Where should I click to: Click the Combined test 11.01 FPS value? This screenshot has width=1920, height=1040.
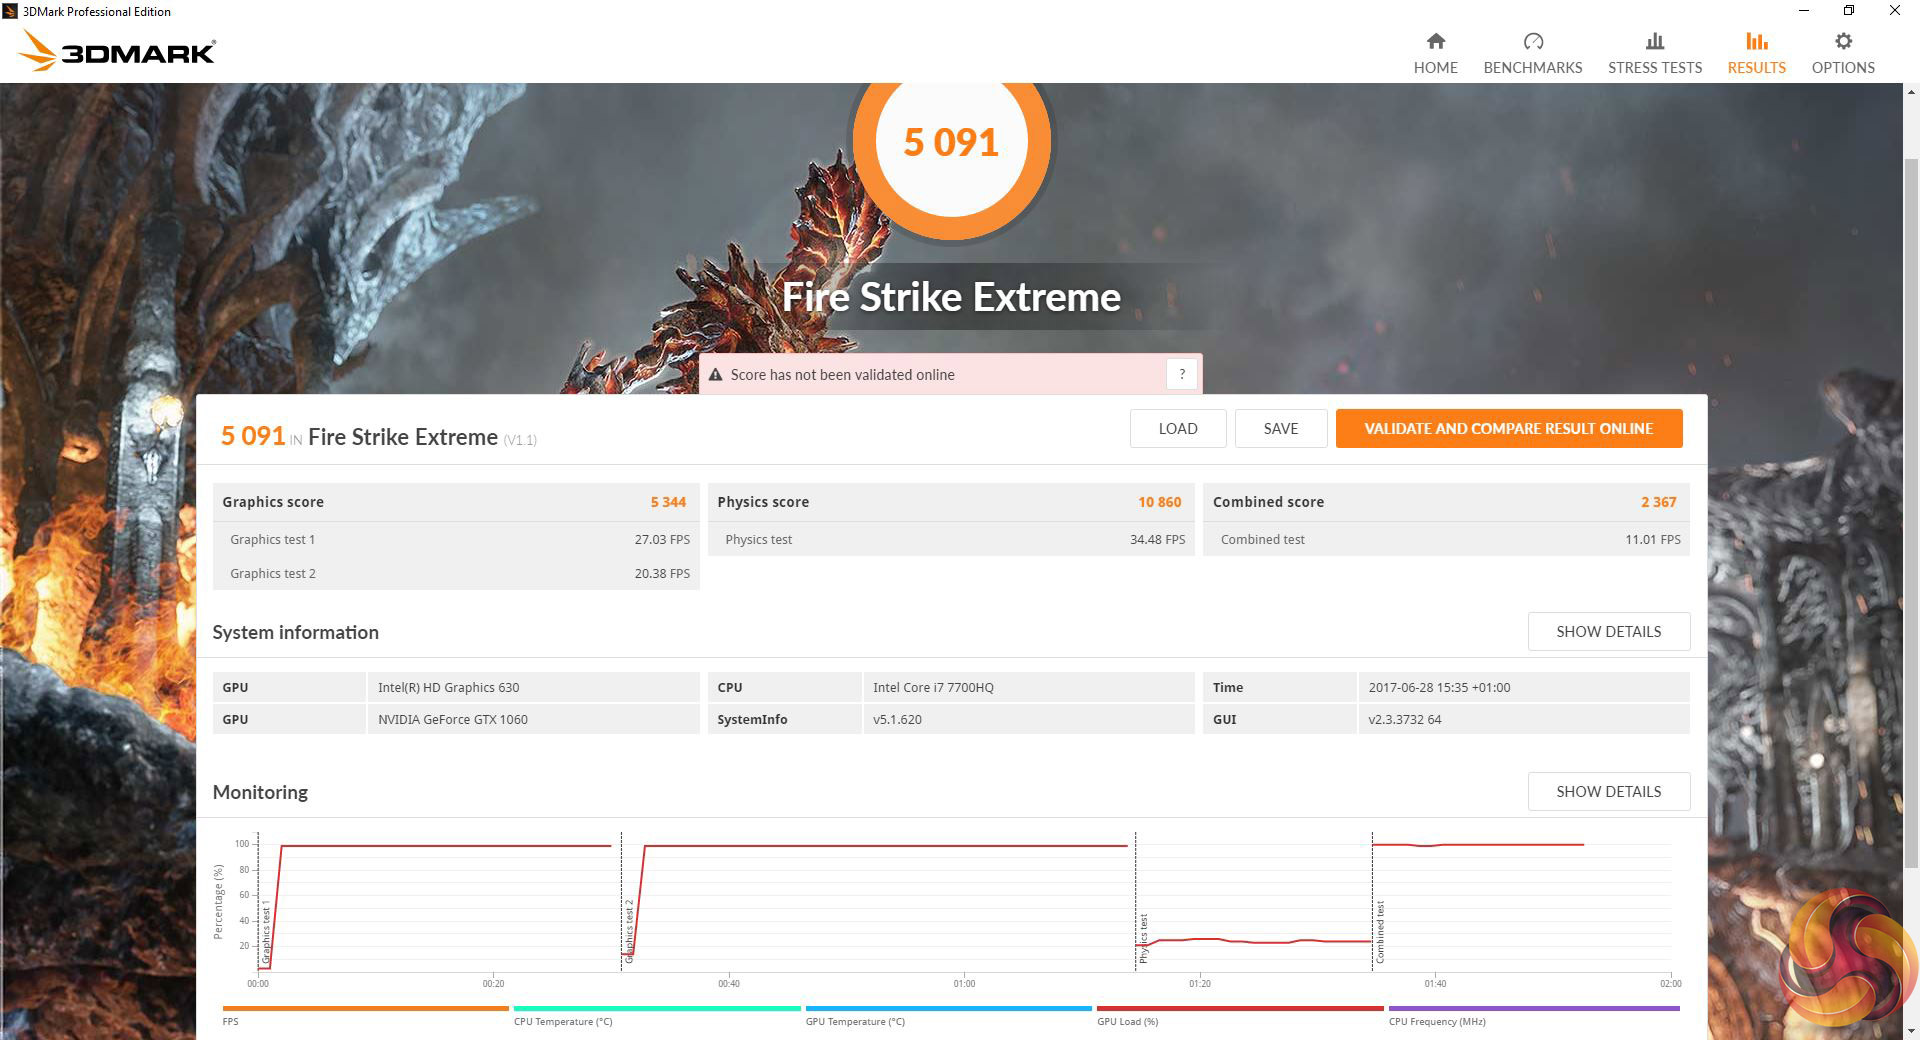pyautogui.click(x=1652, y=539)
